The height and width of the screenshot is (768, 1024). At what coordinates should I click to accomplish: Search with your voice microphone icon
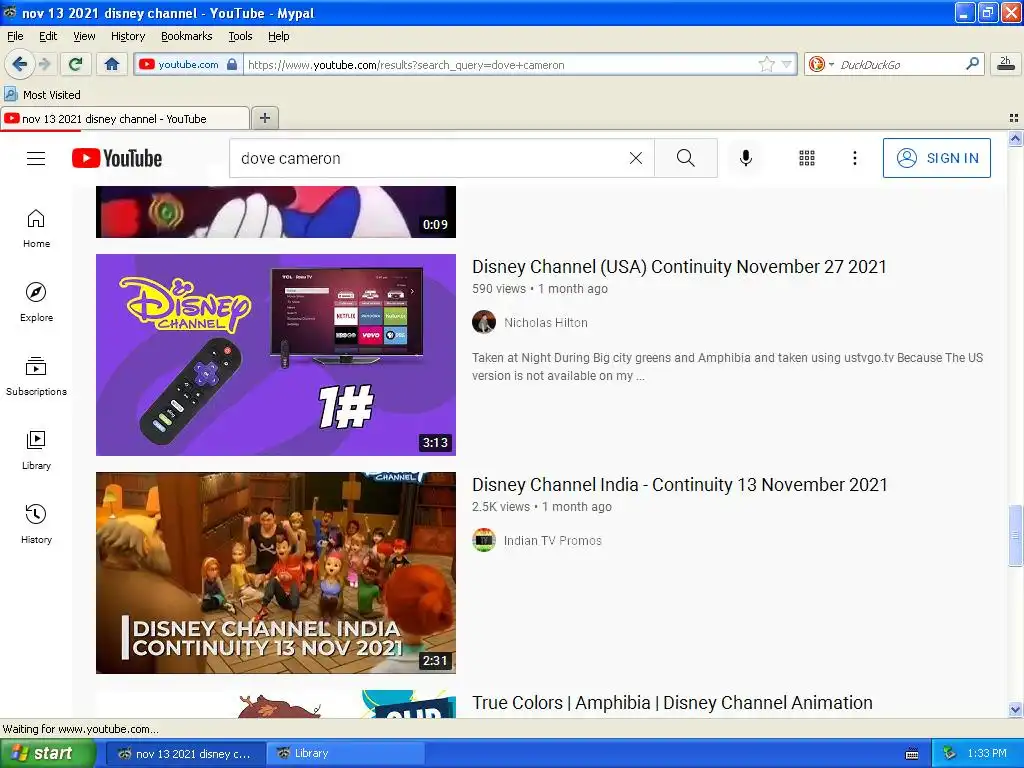point(745,158)
